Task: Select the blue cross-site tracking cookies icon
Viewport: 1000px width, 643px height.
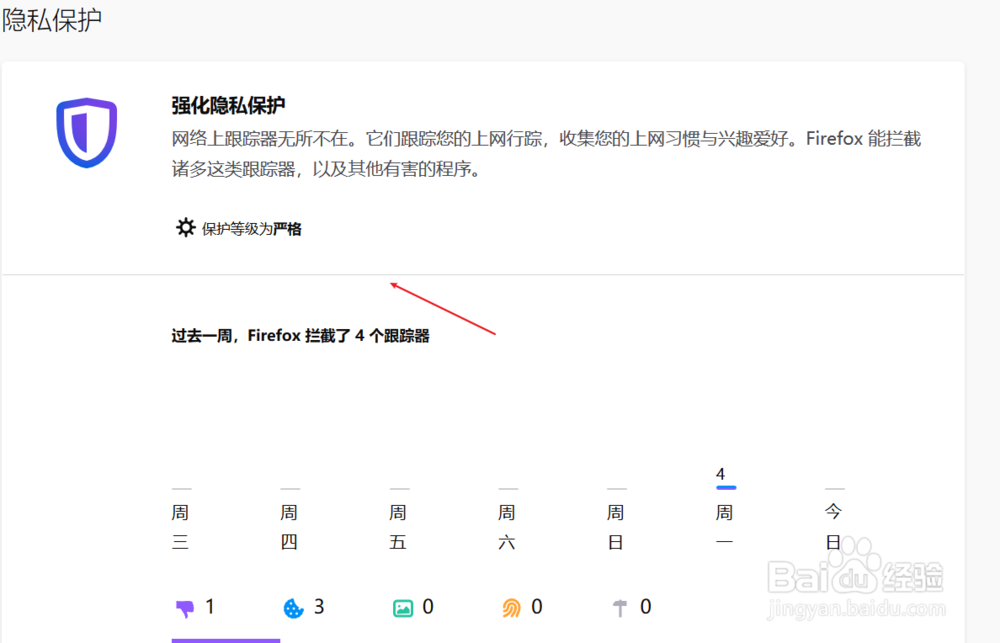Action: point(292,606)
